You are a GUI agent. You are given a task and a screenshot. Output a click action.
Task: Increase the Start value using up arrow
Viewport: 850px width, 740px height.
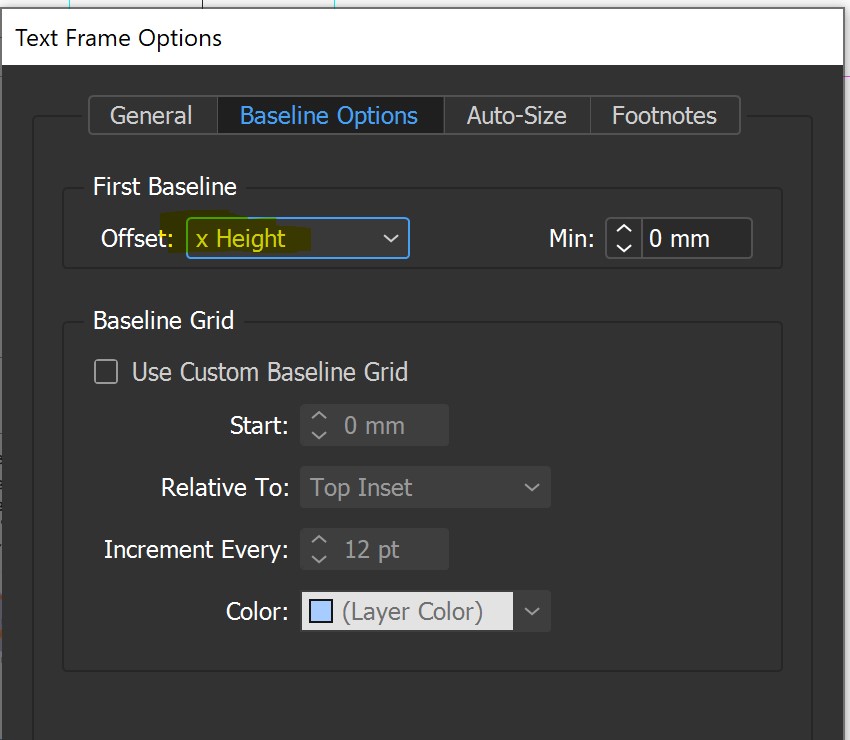[x=319, y=416]
